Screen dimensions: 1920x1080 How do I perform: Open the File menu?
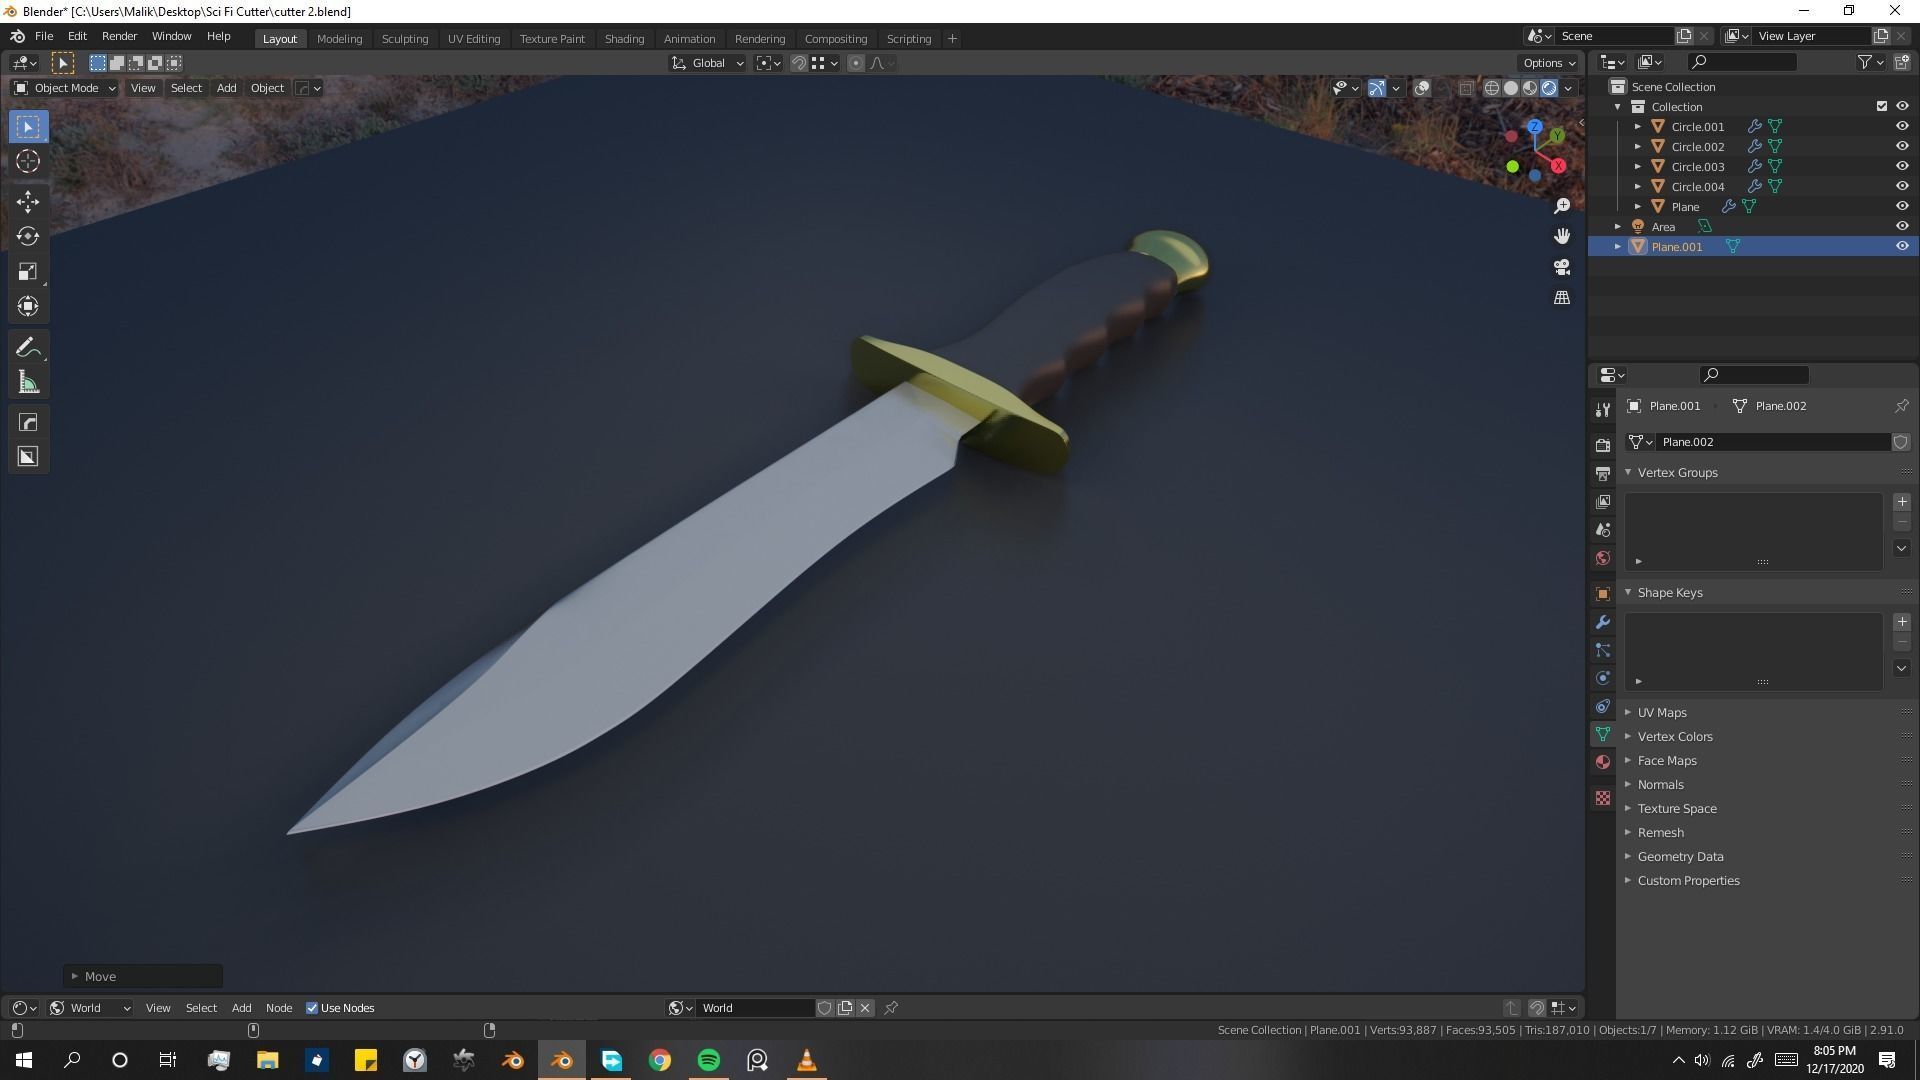(x=44, y=36)
